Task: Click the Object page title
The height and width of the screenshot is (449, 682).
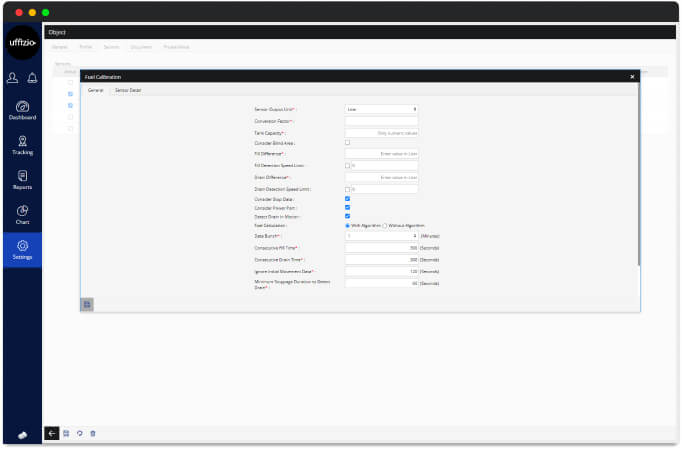Action: (x=57, y=32)
